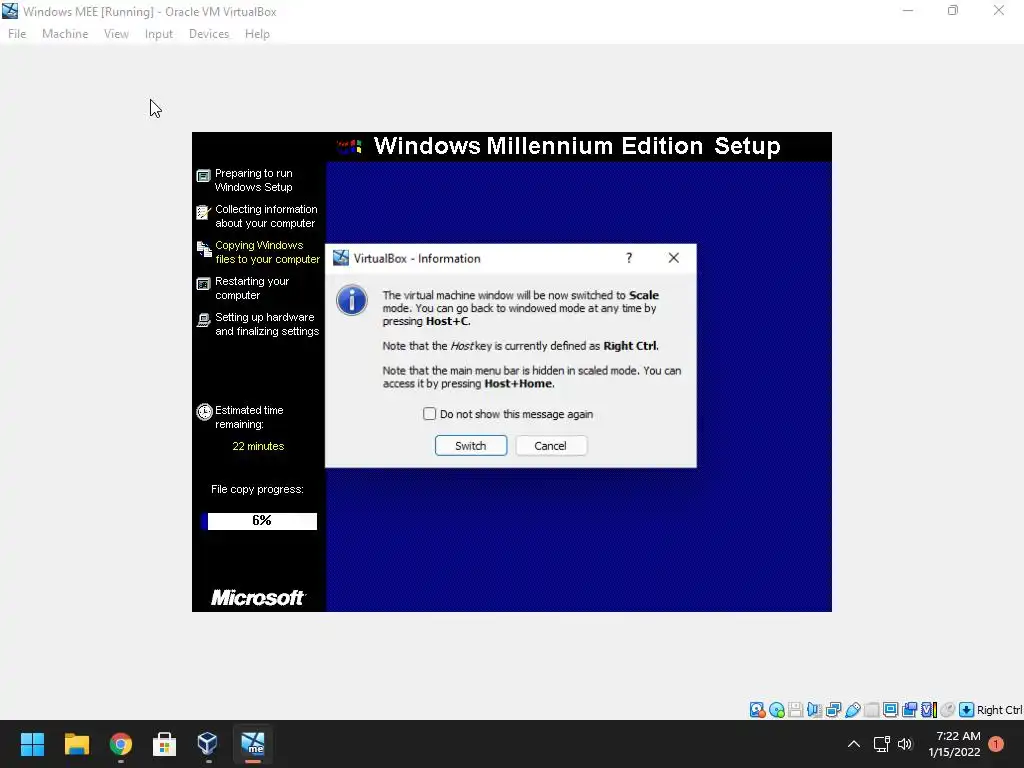Close the VirtualBox Information dialog
Screen dimensions: 1024x768
[673, 258]
